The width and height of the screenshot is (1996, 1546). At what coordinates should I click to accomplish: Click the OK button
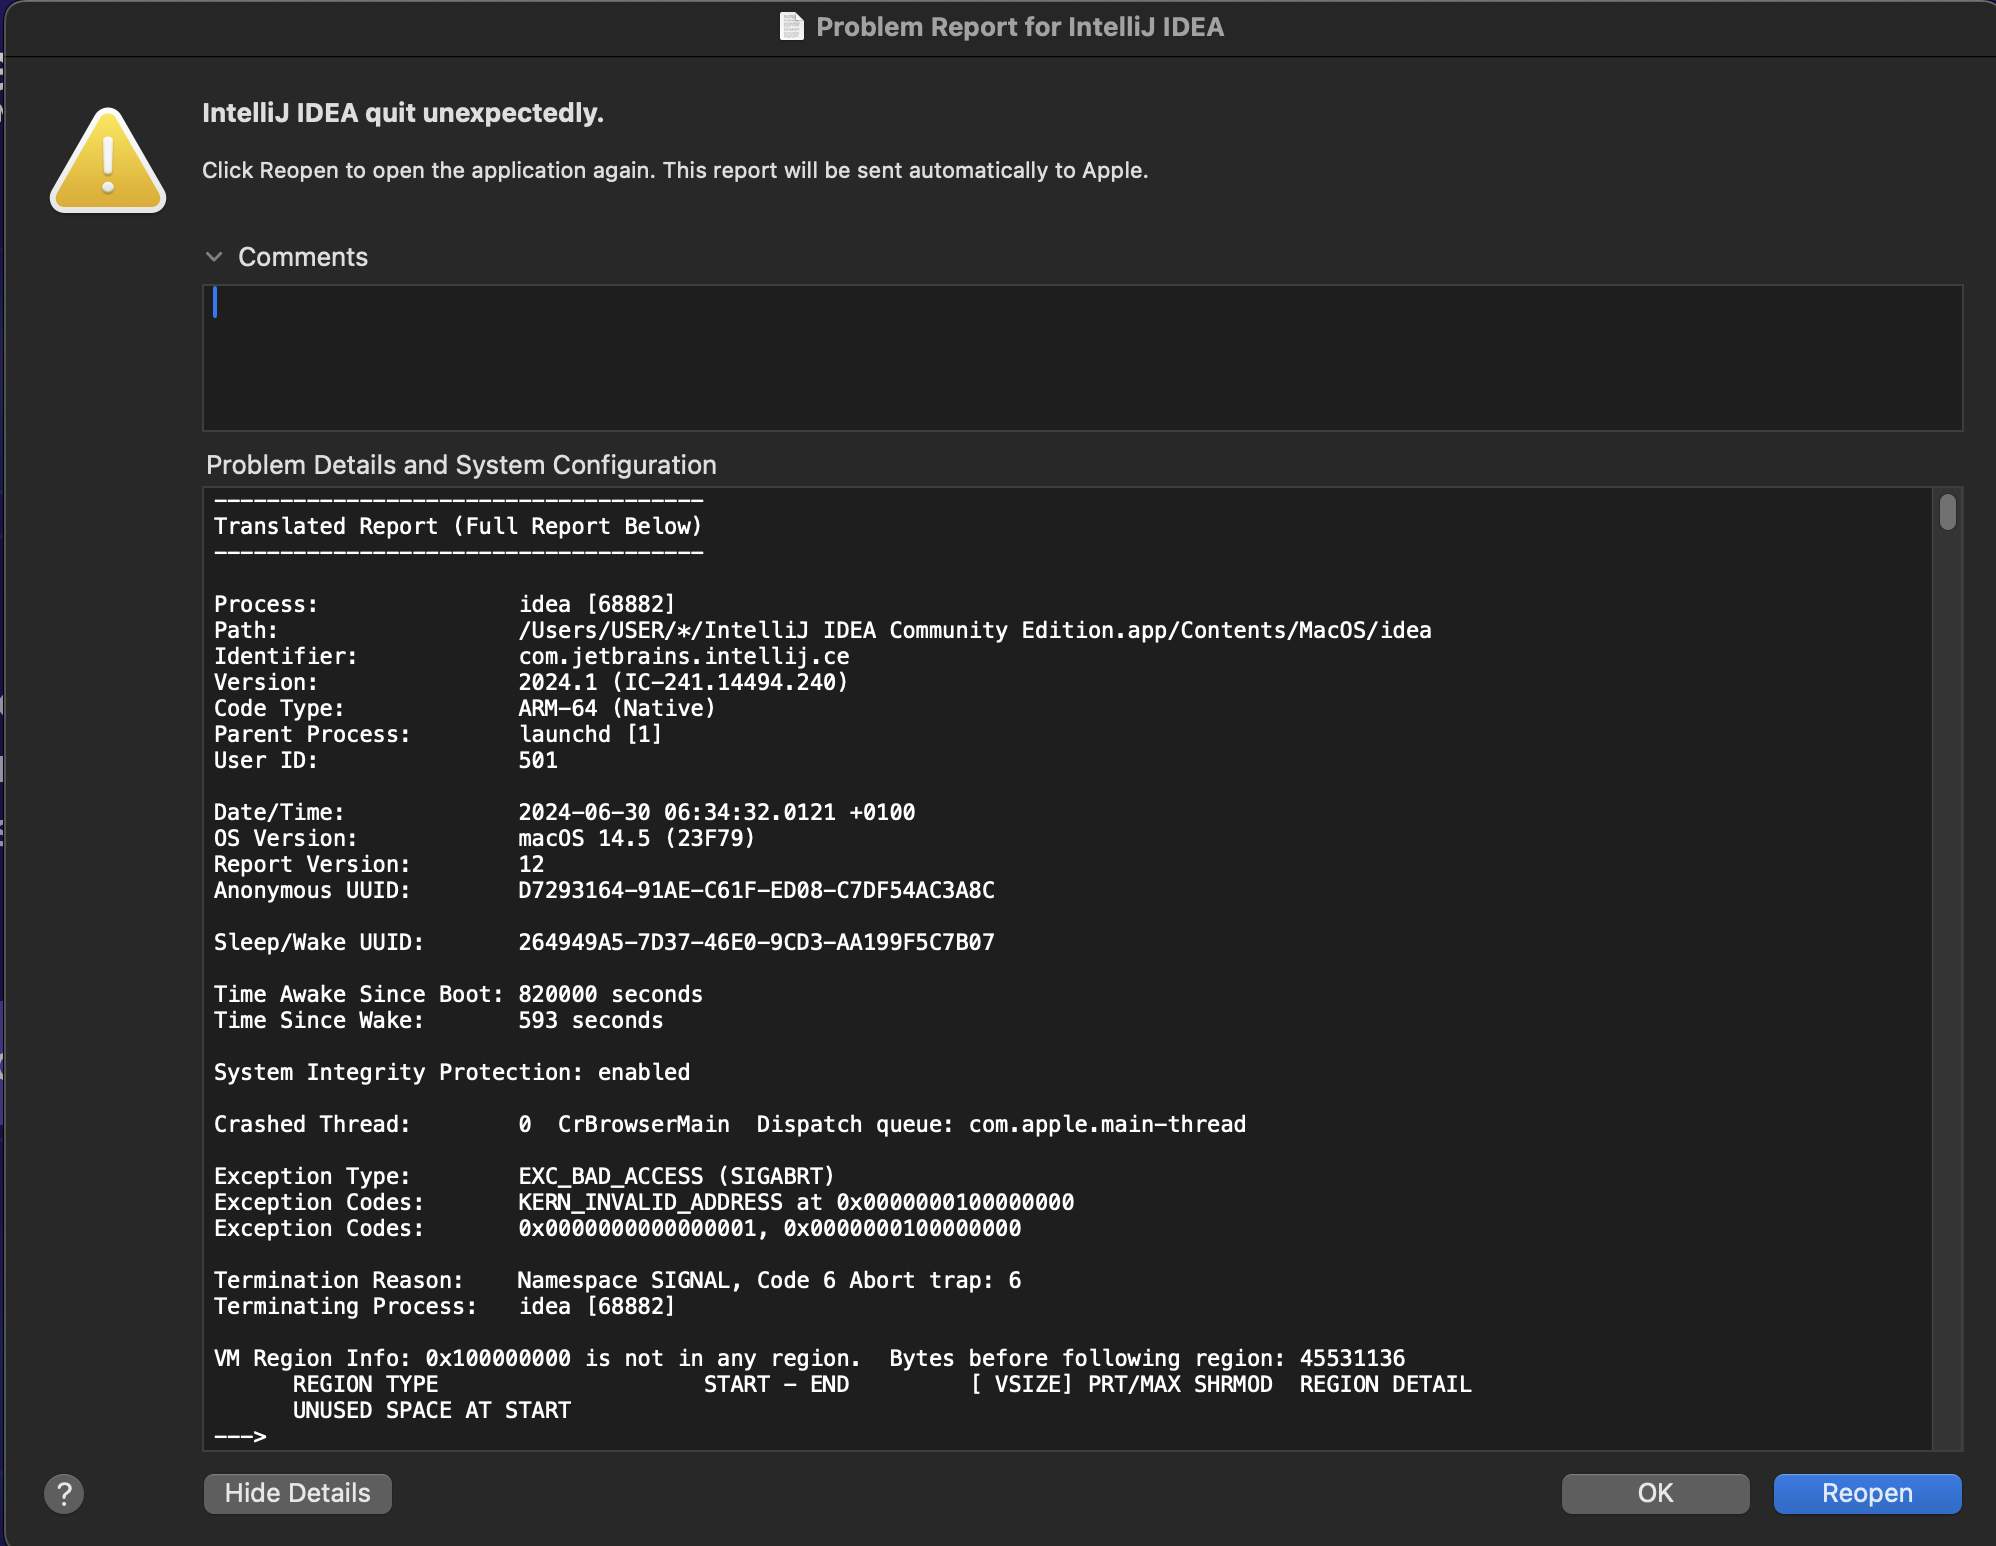[1655, 1493]
